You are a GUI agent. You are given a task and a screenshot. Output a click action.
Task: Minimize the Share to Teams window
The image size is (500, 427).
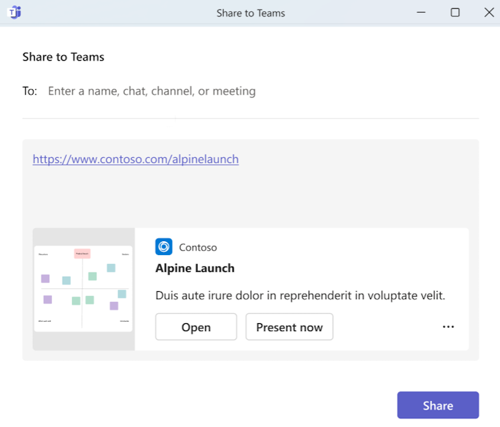tap(421, 13)
